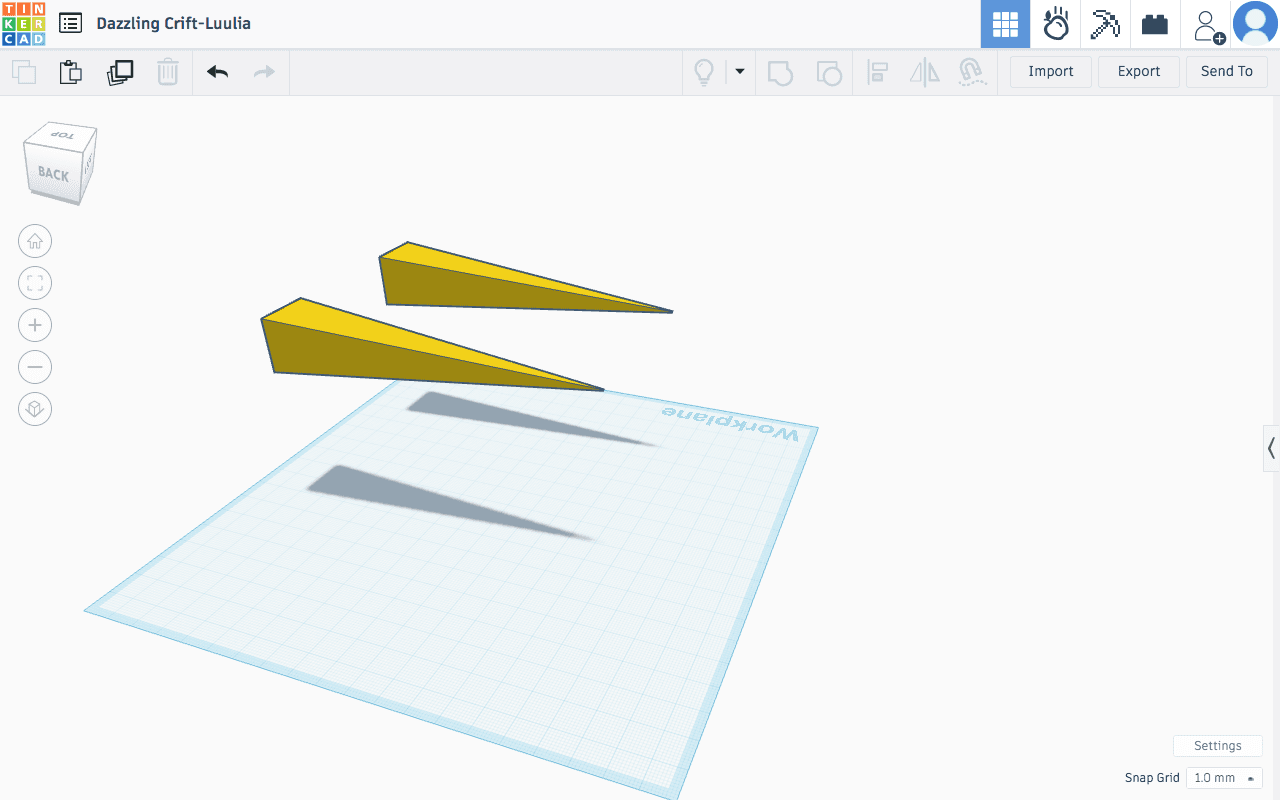The width and height of the screenshot is (1280, 800).
Task: Open Send To menu
Action: [1226, 71]
